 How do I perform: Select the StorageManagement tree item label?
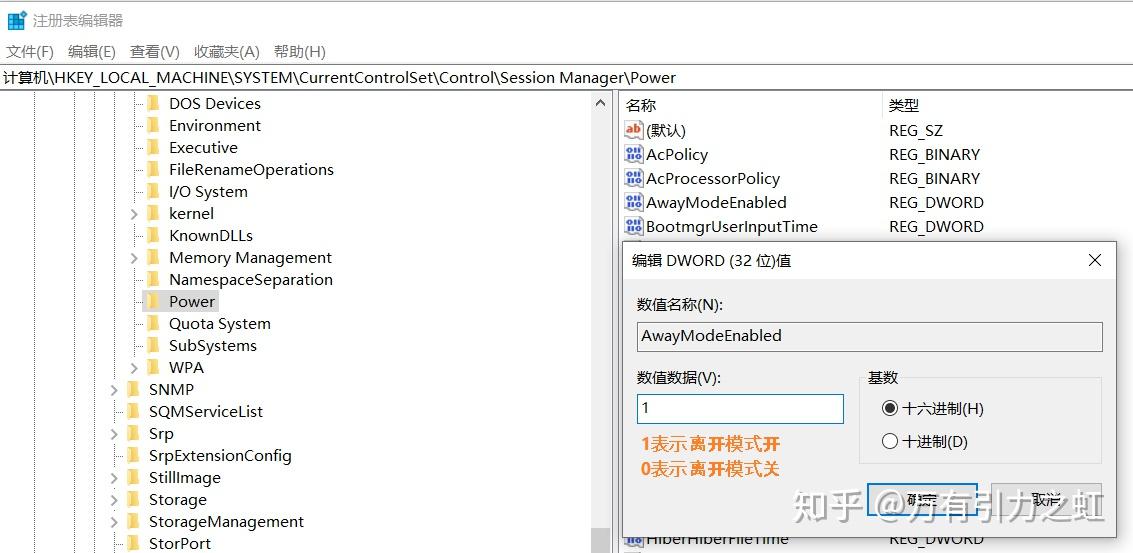click(226, 522)
